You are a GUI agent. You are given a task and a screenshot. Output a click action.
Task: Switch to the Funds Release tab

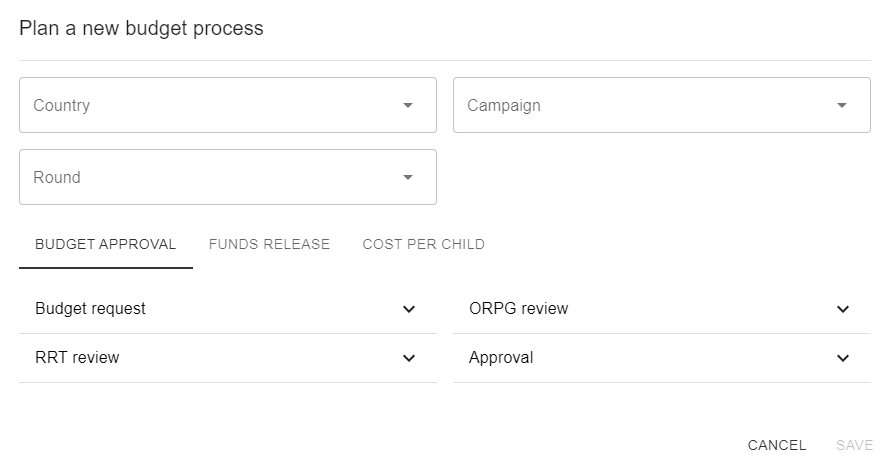pyautogui.click(x=269, y=244)
